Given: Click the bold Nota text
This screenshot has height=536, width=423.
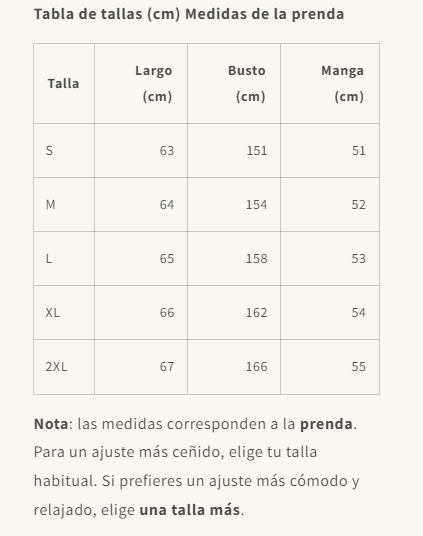Looking at the screenshot, I should pos(51,424).
